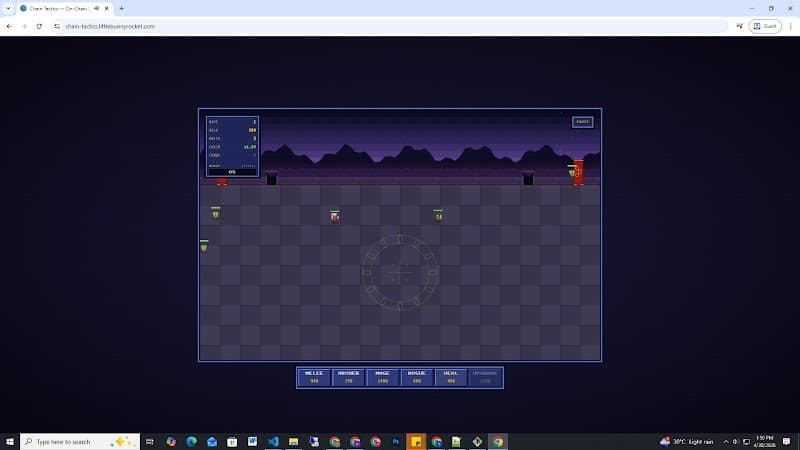Open a new browser tab
This screenshot has width=800, height=450.
click(x=121, y=8)
